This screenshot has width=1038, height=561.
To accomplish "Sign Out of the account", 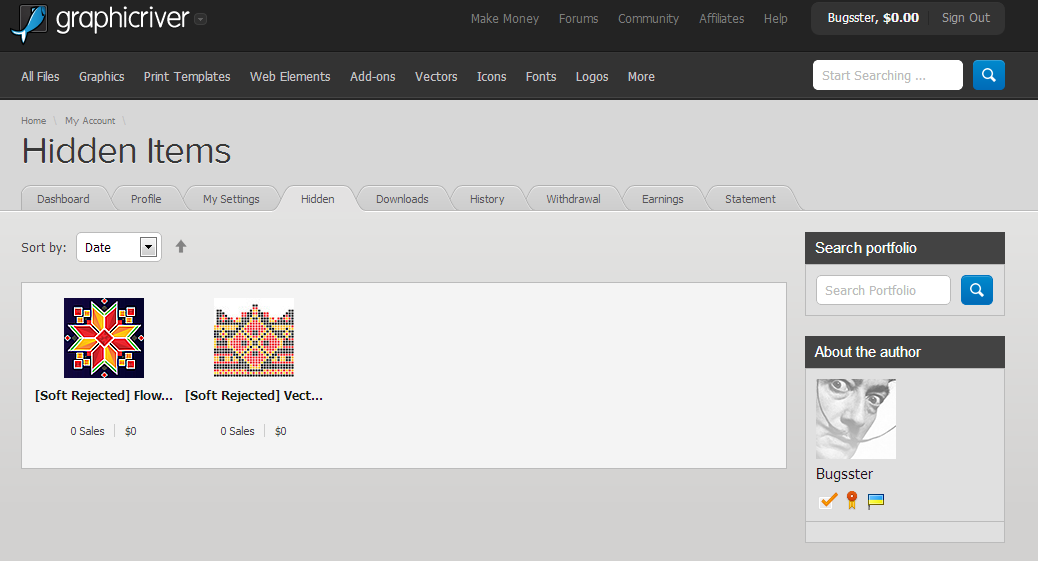I will pos(966,18).
